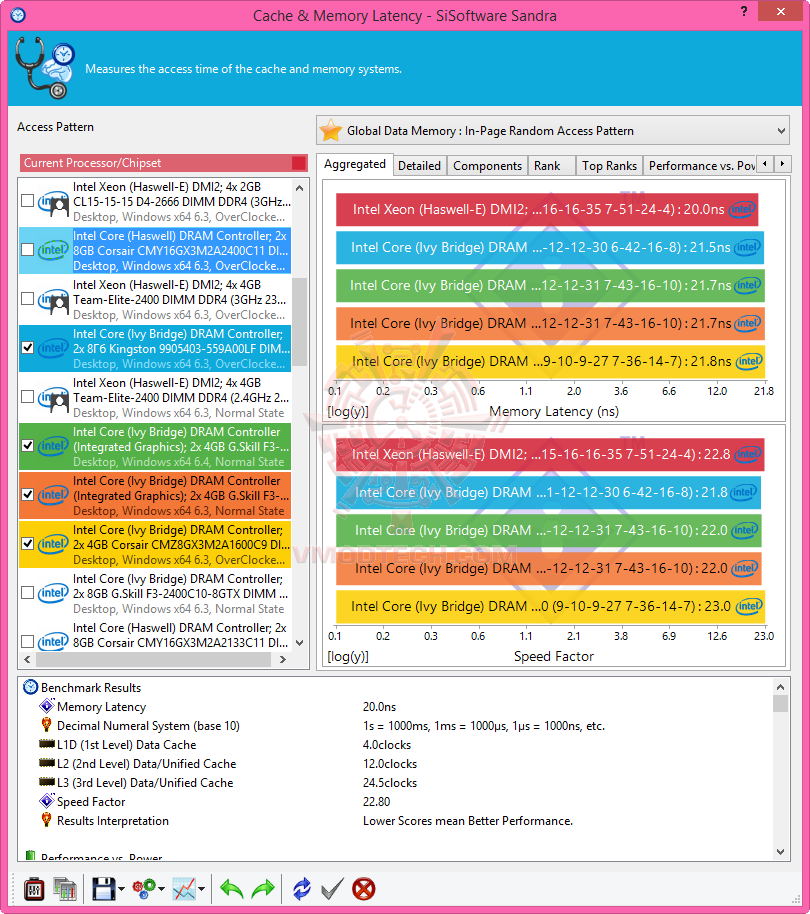Click the Sandra app icon in the title bar
The width and height of the screenshot is (810, 914).
(x=18, y=15)
